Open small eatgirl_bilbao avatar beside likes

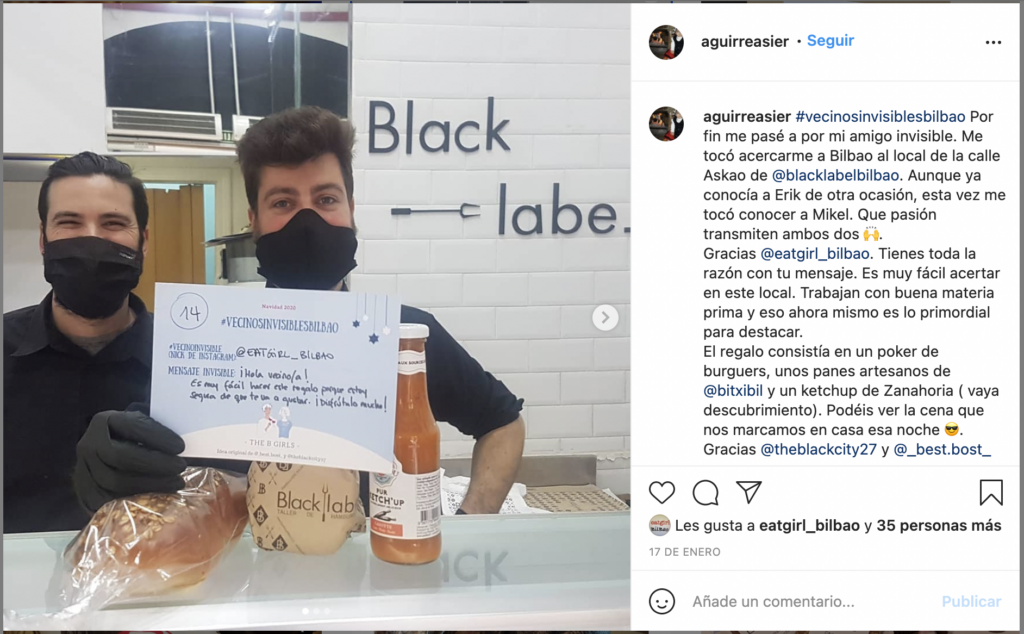click(660, 526)
